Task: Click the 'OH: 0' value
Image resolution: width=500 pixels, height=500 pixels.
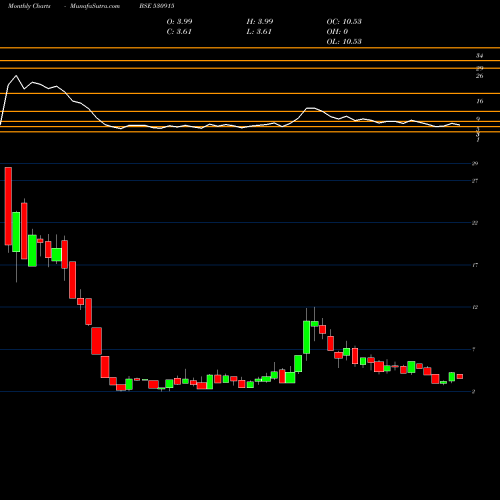Action: [337, 31]
